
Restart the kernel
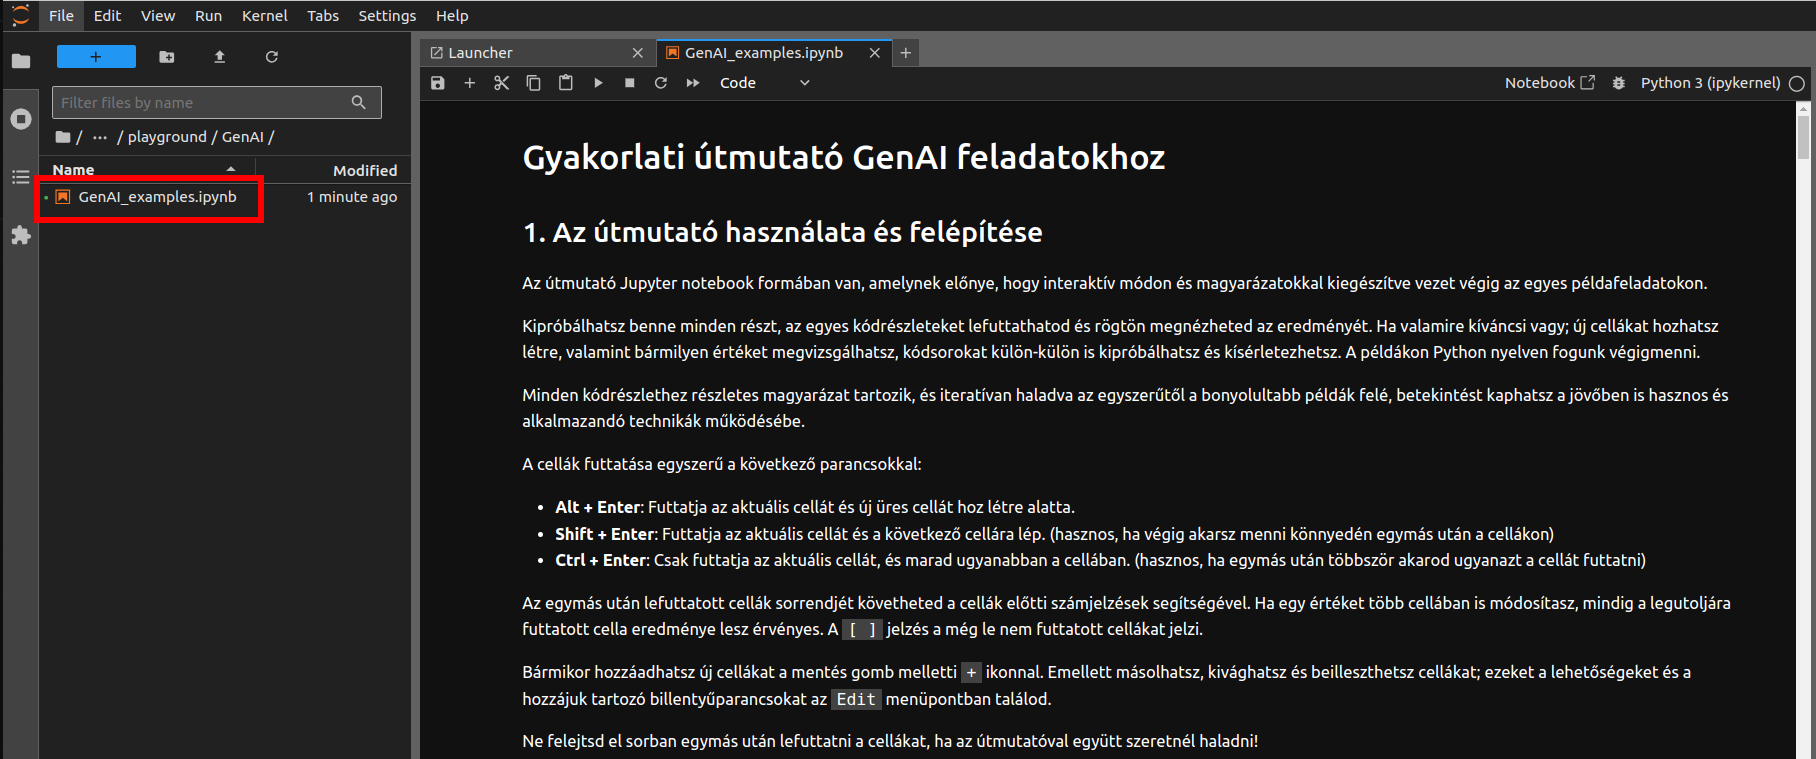tap(661, 83)
